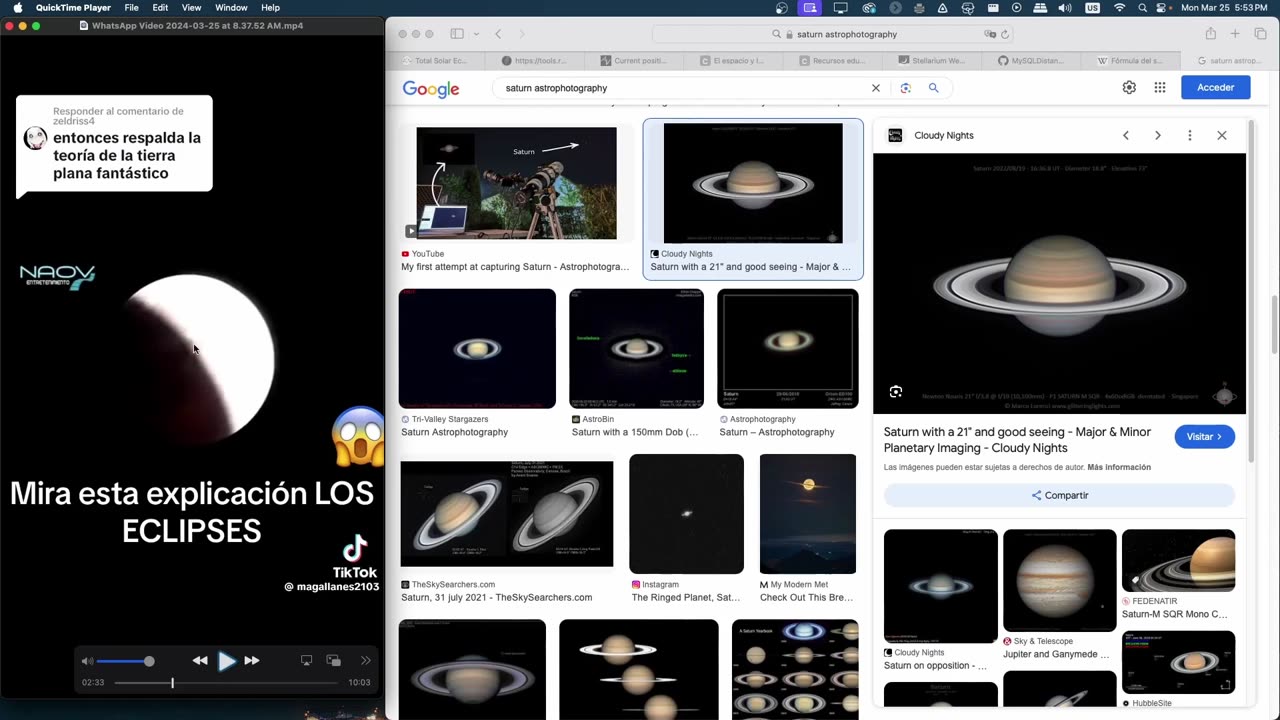Open Más información copyright link

pyautogui.click(x=1119, y=467)
